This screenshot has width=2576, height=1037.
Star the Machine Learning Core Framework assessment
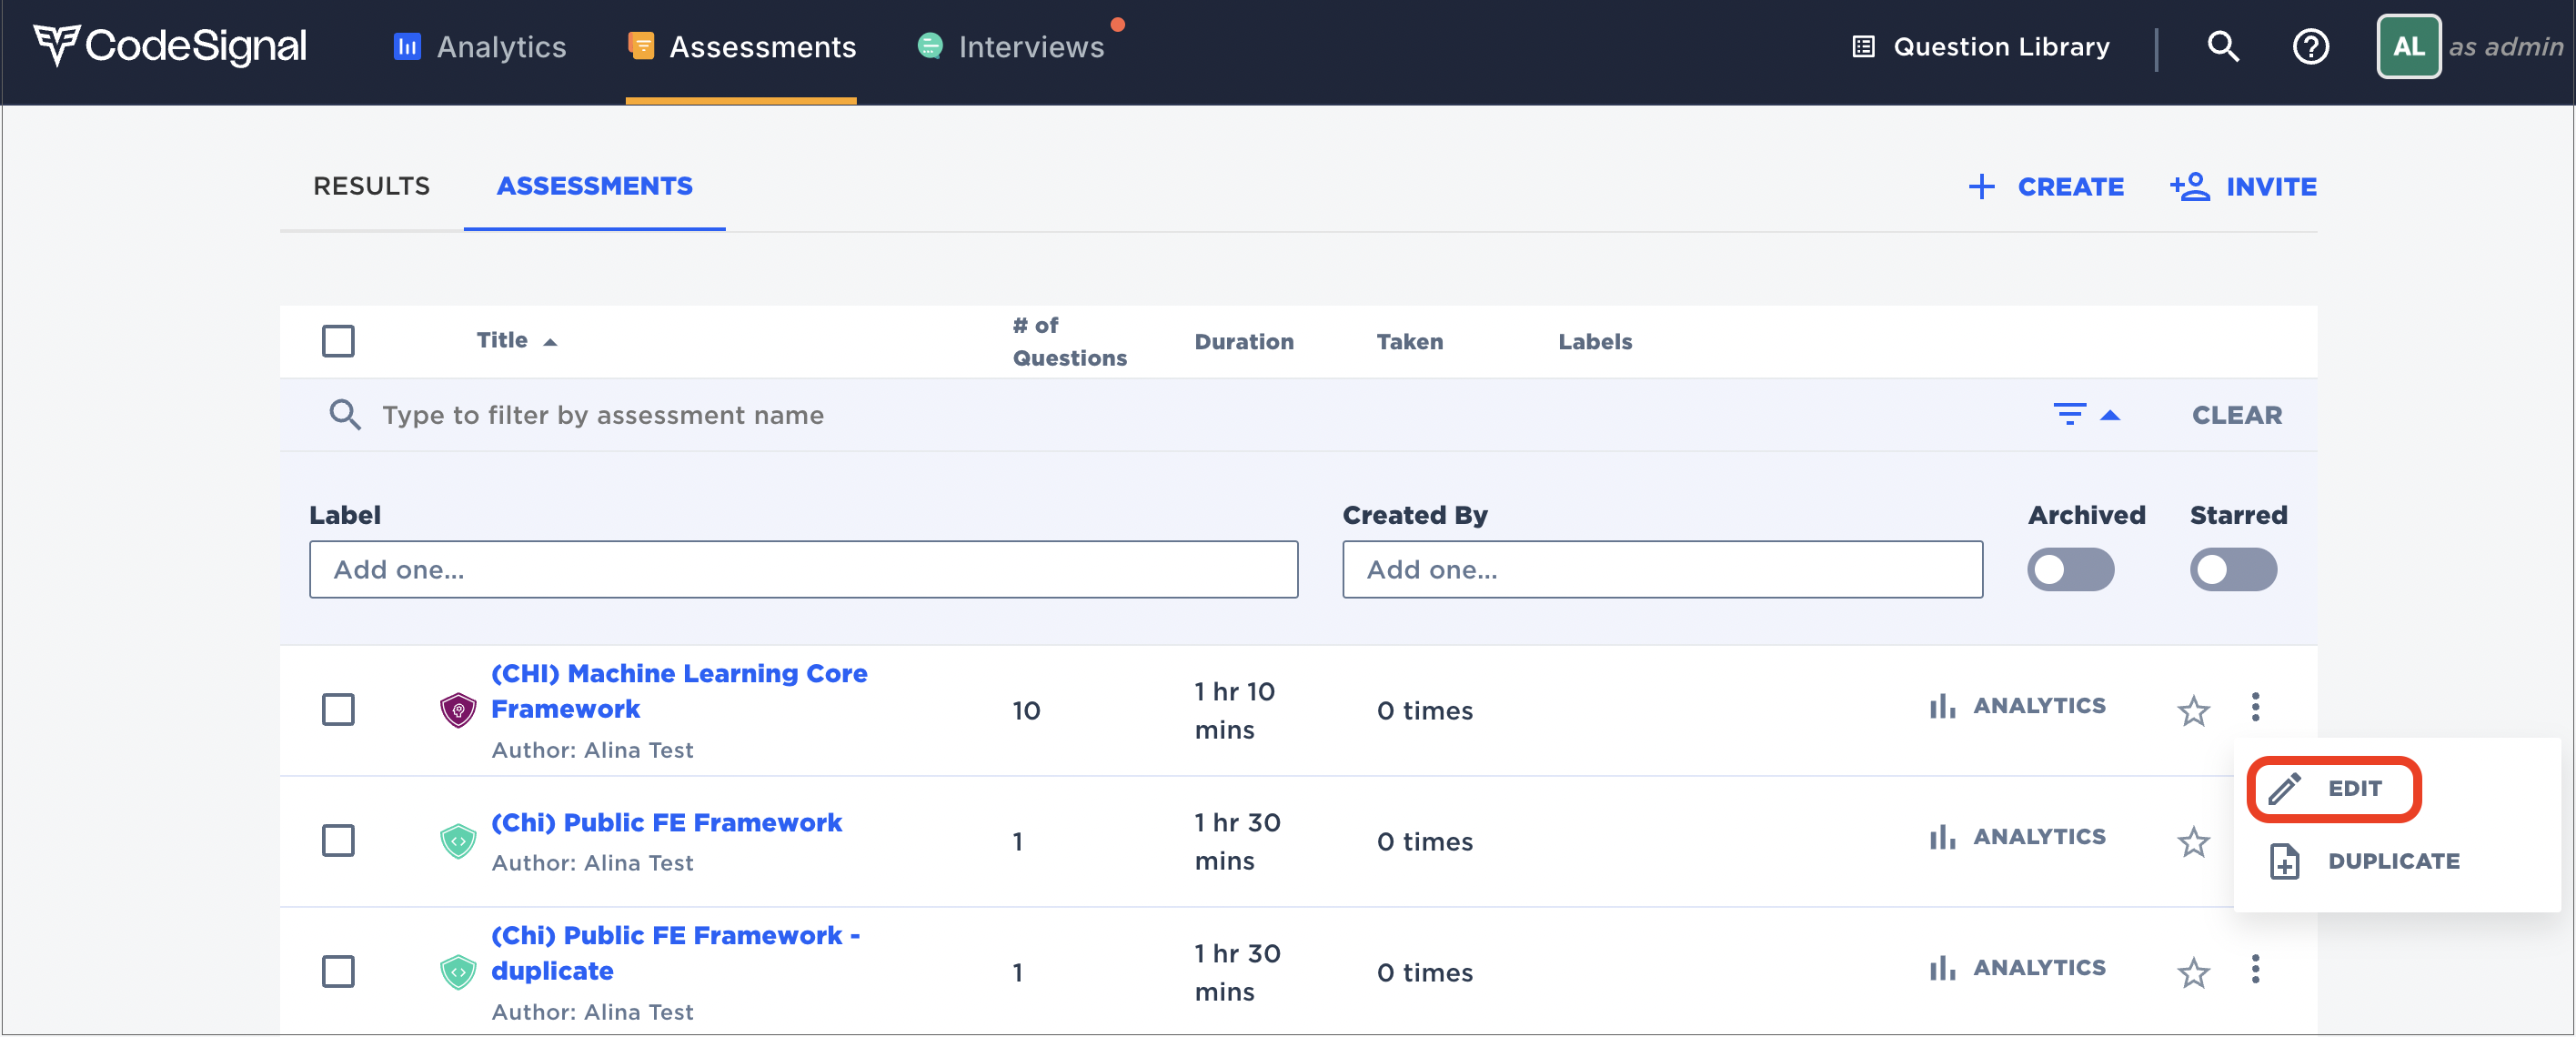point(2193,711)
